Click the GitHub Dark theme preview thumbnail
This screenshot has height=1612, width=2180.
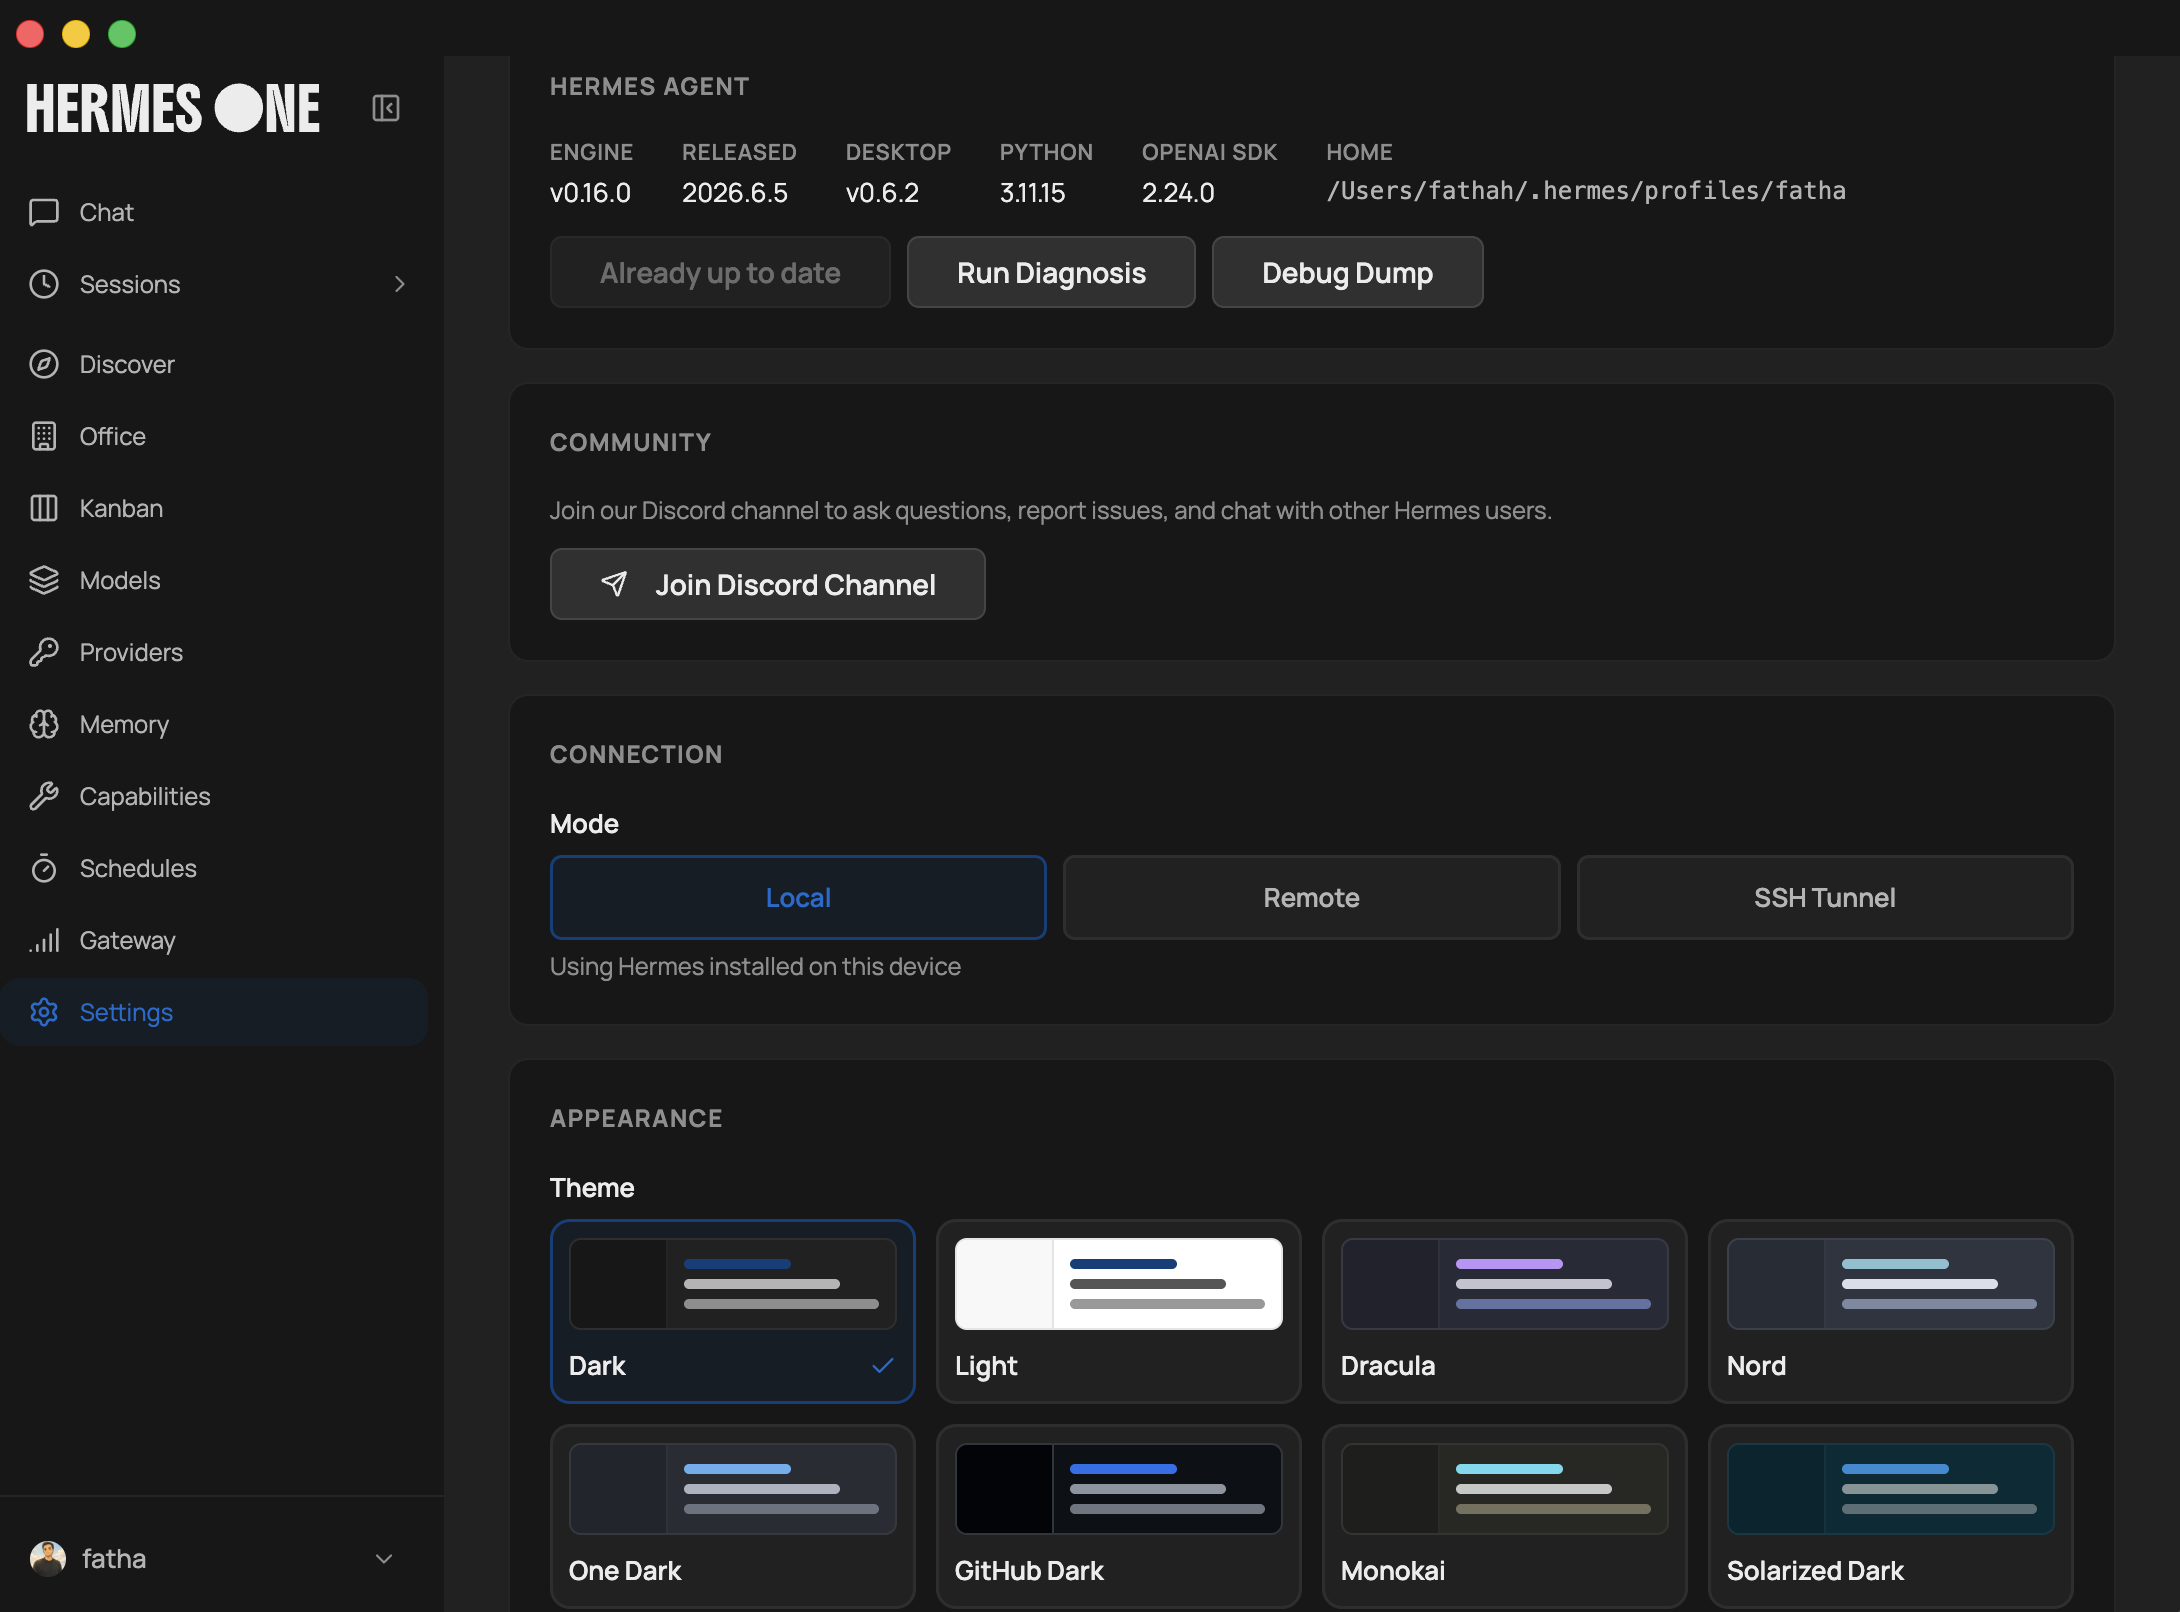point(1119,1489)
